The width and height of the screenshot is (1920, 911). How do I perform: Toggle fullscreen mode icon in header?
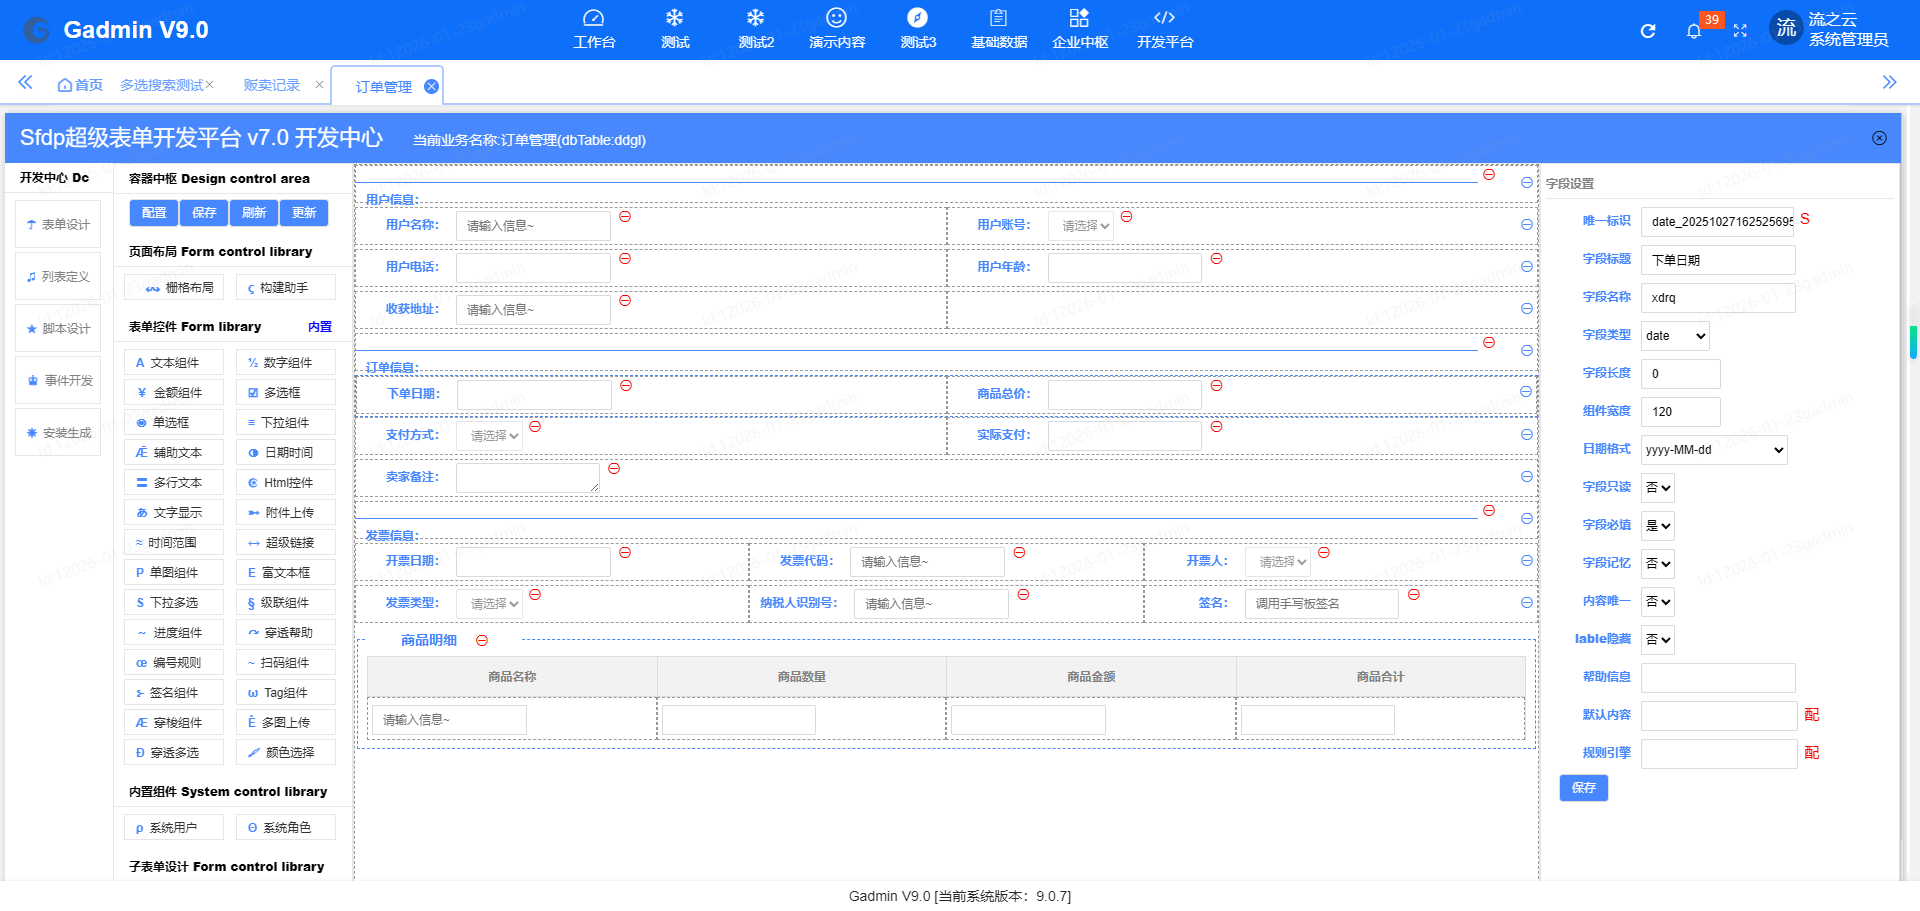(1740, 31)
